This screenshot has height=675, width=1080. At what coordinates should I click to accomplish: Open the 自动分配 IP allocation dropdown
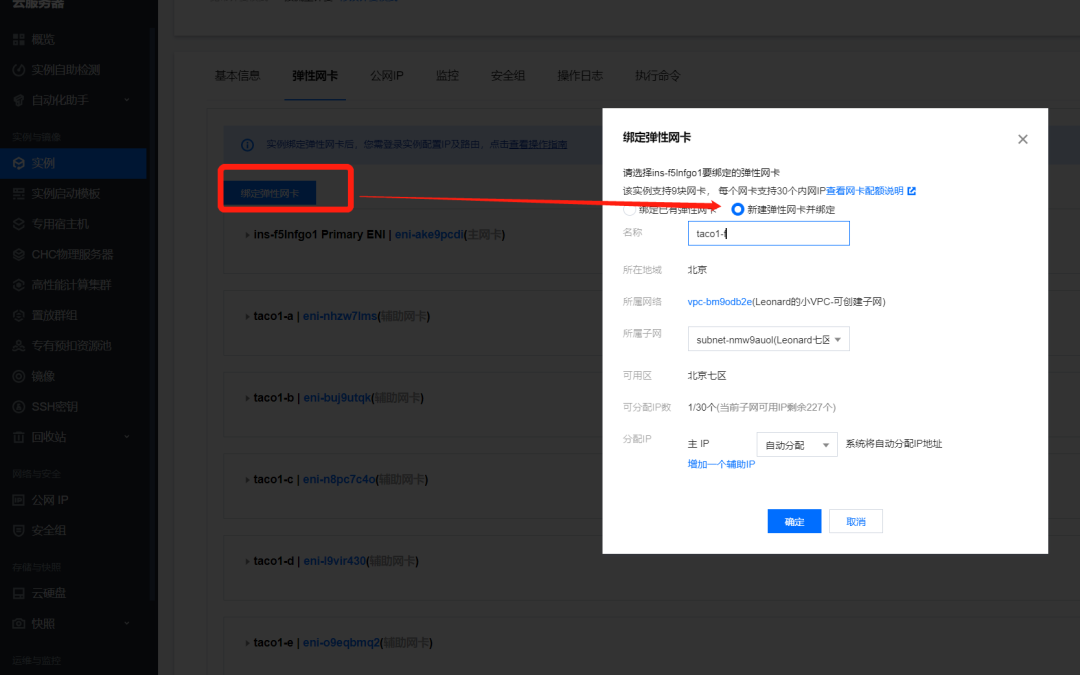click(797, 445)
